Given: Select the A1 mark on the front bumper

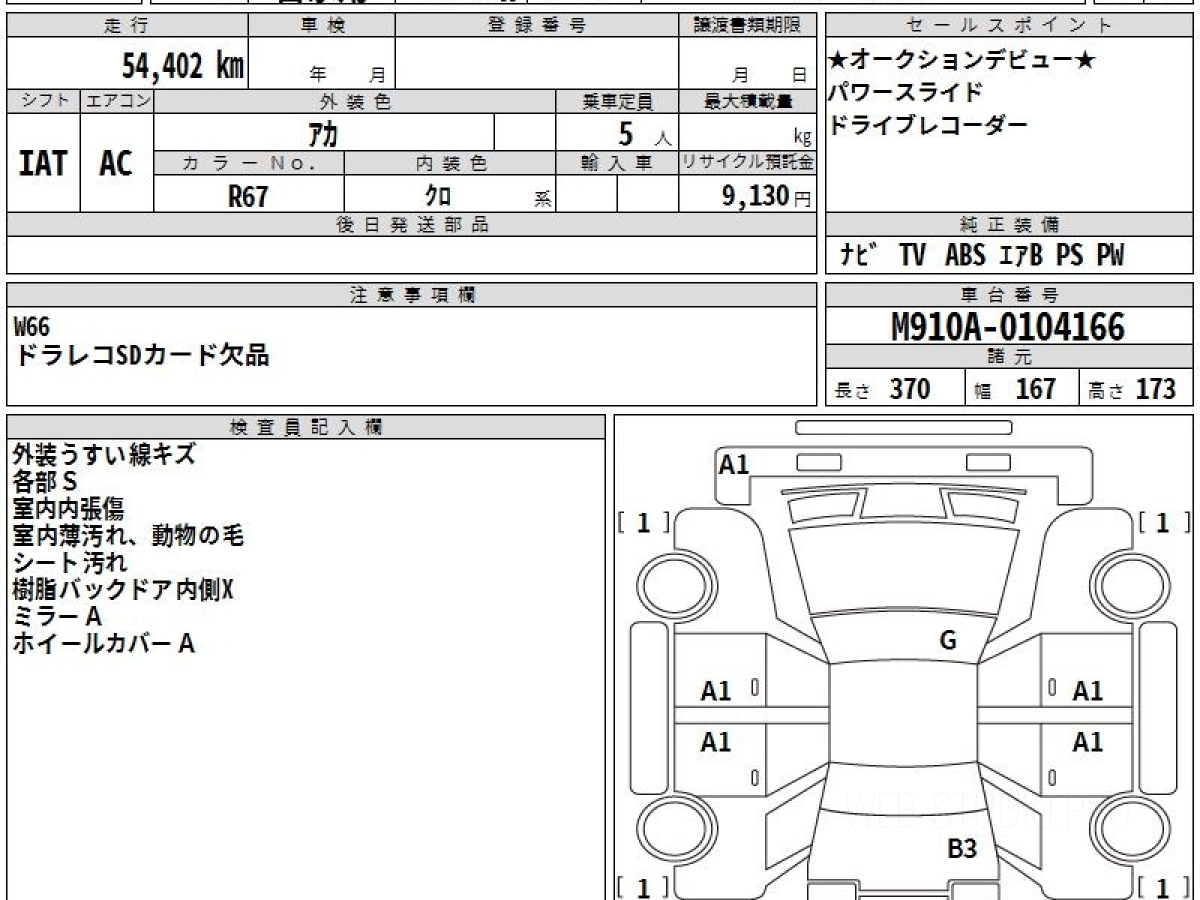Looking at the screenshot, I should point(734,464).
